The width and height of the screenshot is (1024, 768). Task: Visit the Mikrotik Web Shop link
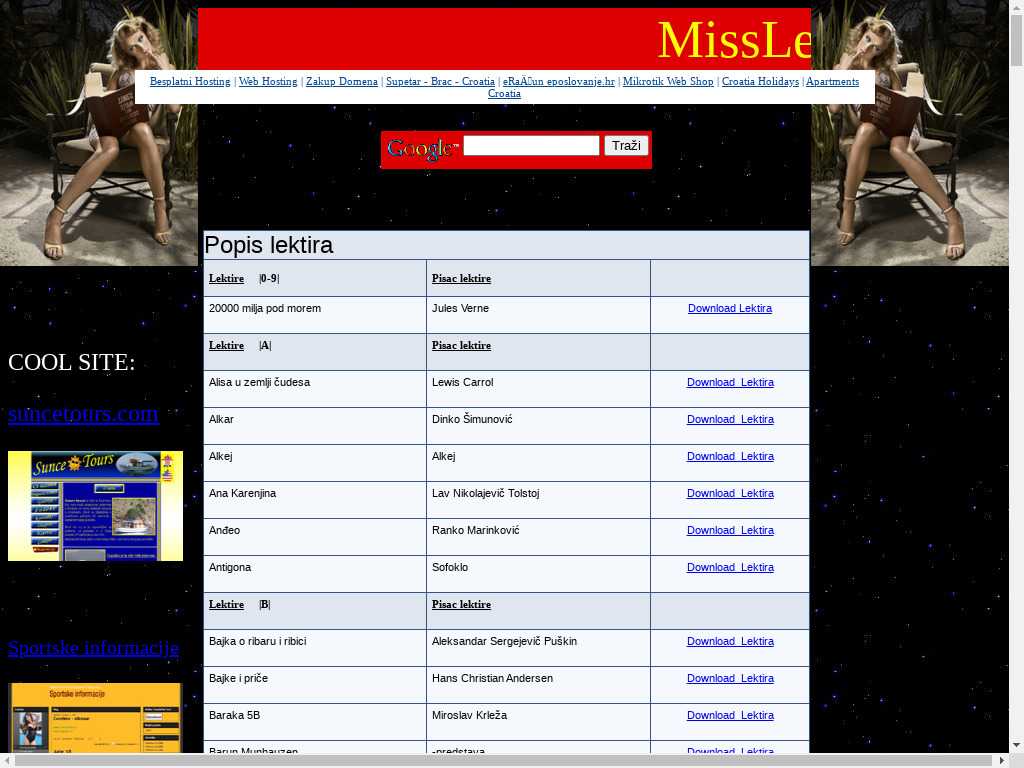coord(668,81)
